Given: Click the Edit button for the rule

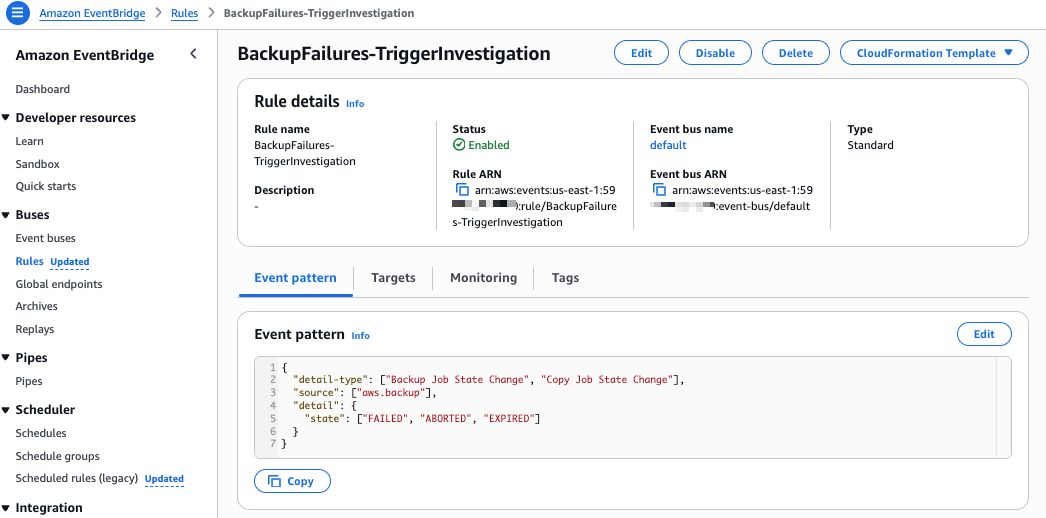Looking at the screenshot, I should [x=641, y=53].
